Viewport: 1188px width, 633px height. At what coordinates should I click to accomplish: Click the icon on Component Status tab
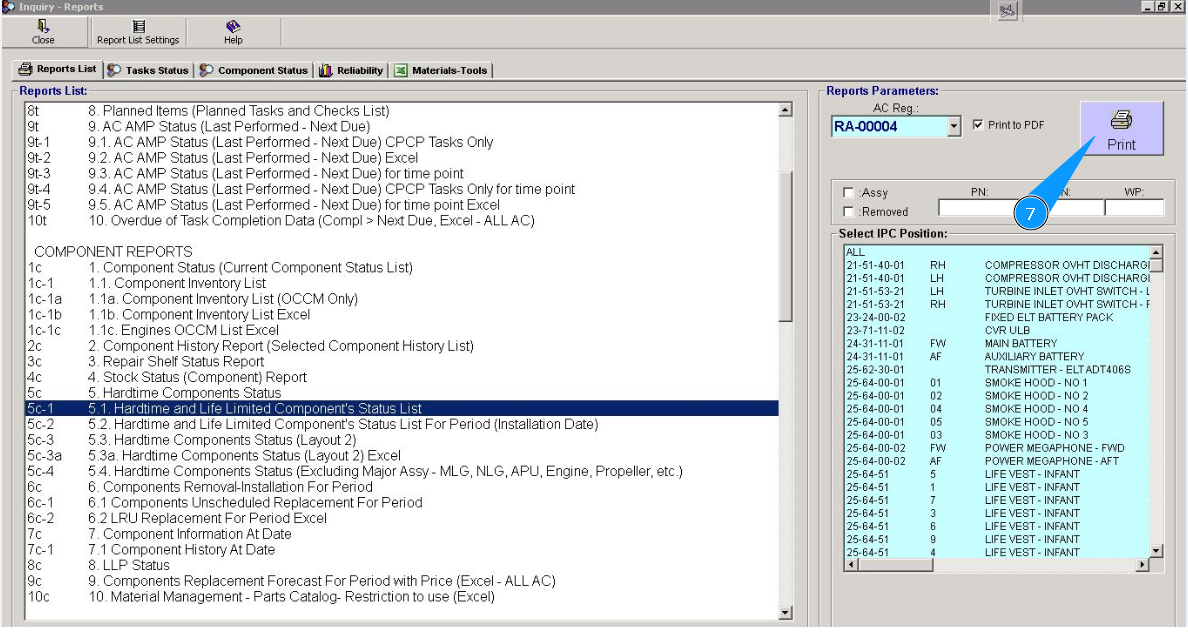[207, 71]
